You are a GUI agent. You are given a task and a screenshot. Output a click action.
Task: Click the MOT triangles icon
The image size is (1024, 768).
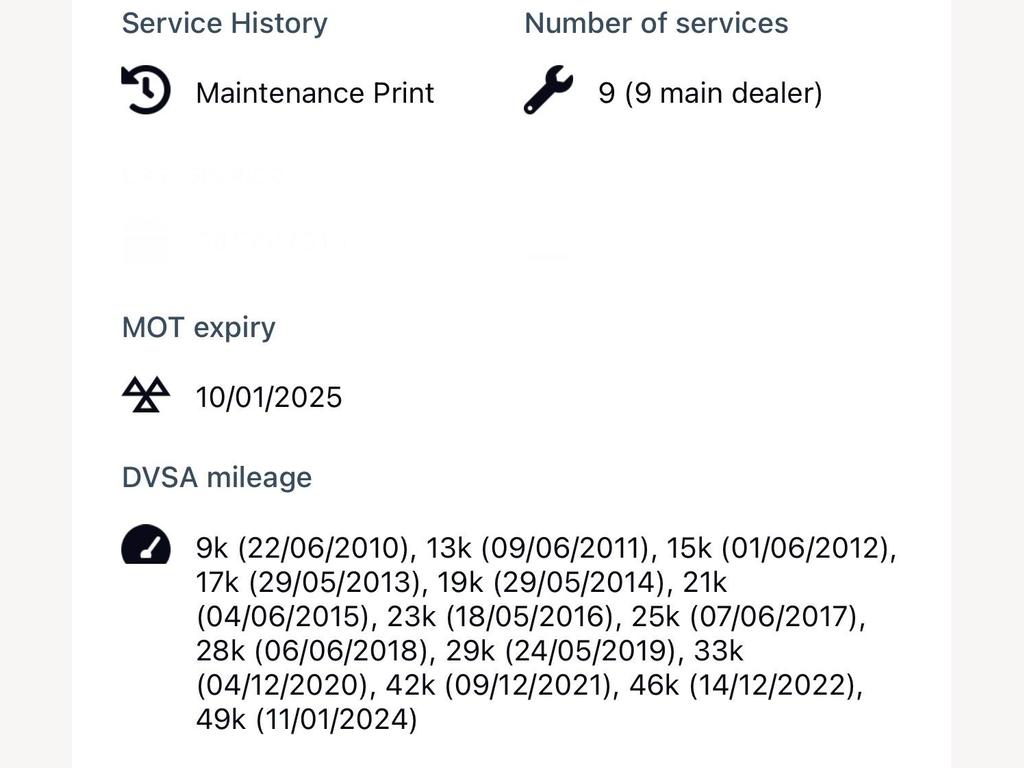pos(146,394)
